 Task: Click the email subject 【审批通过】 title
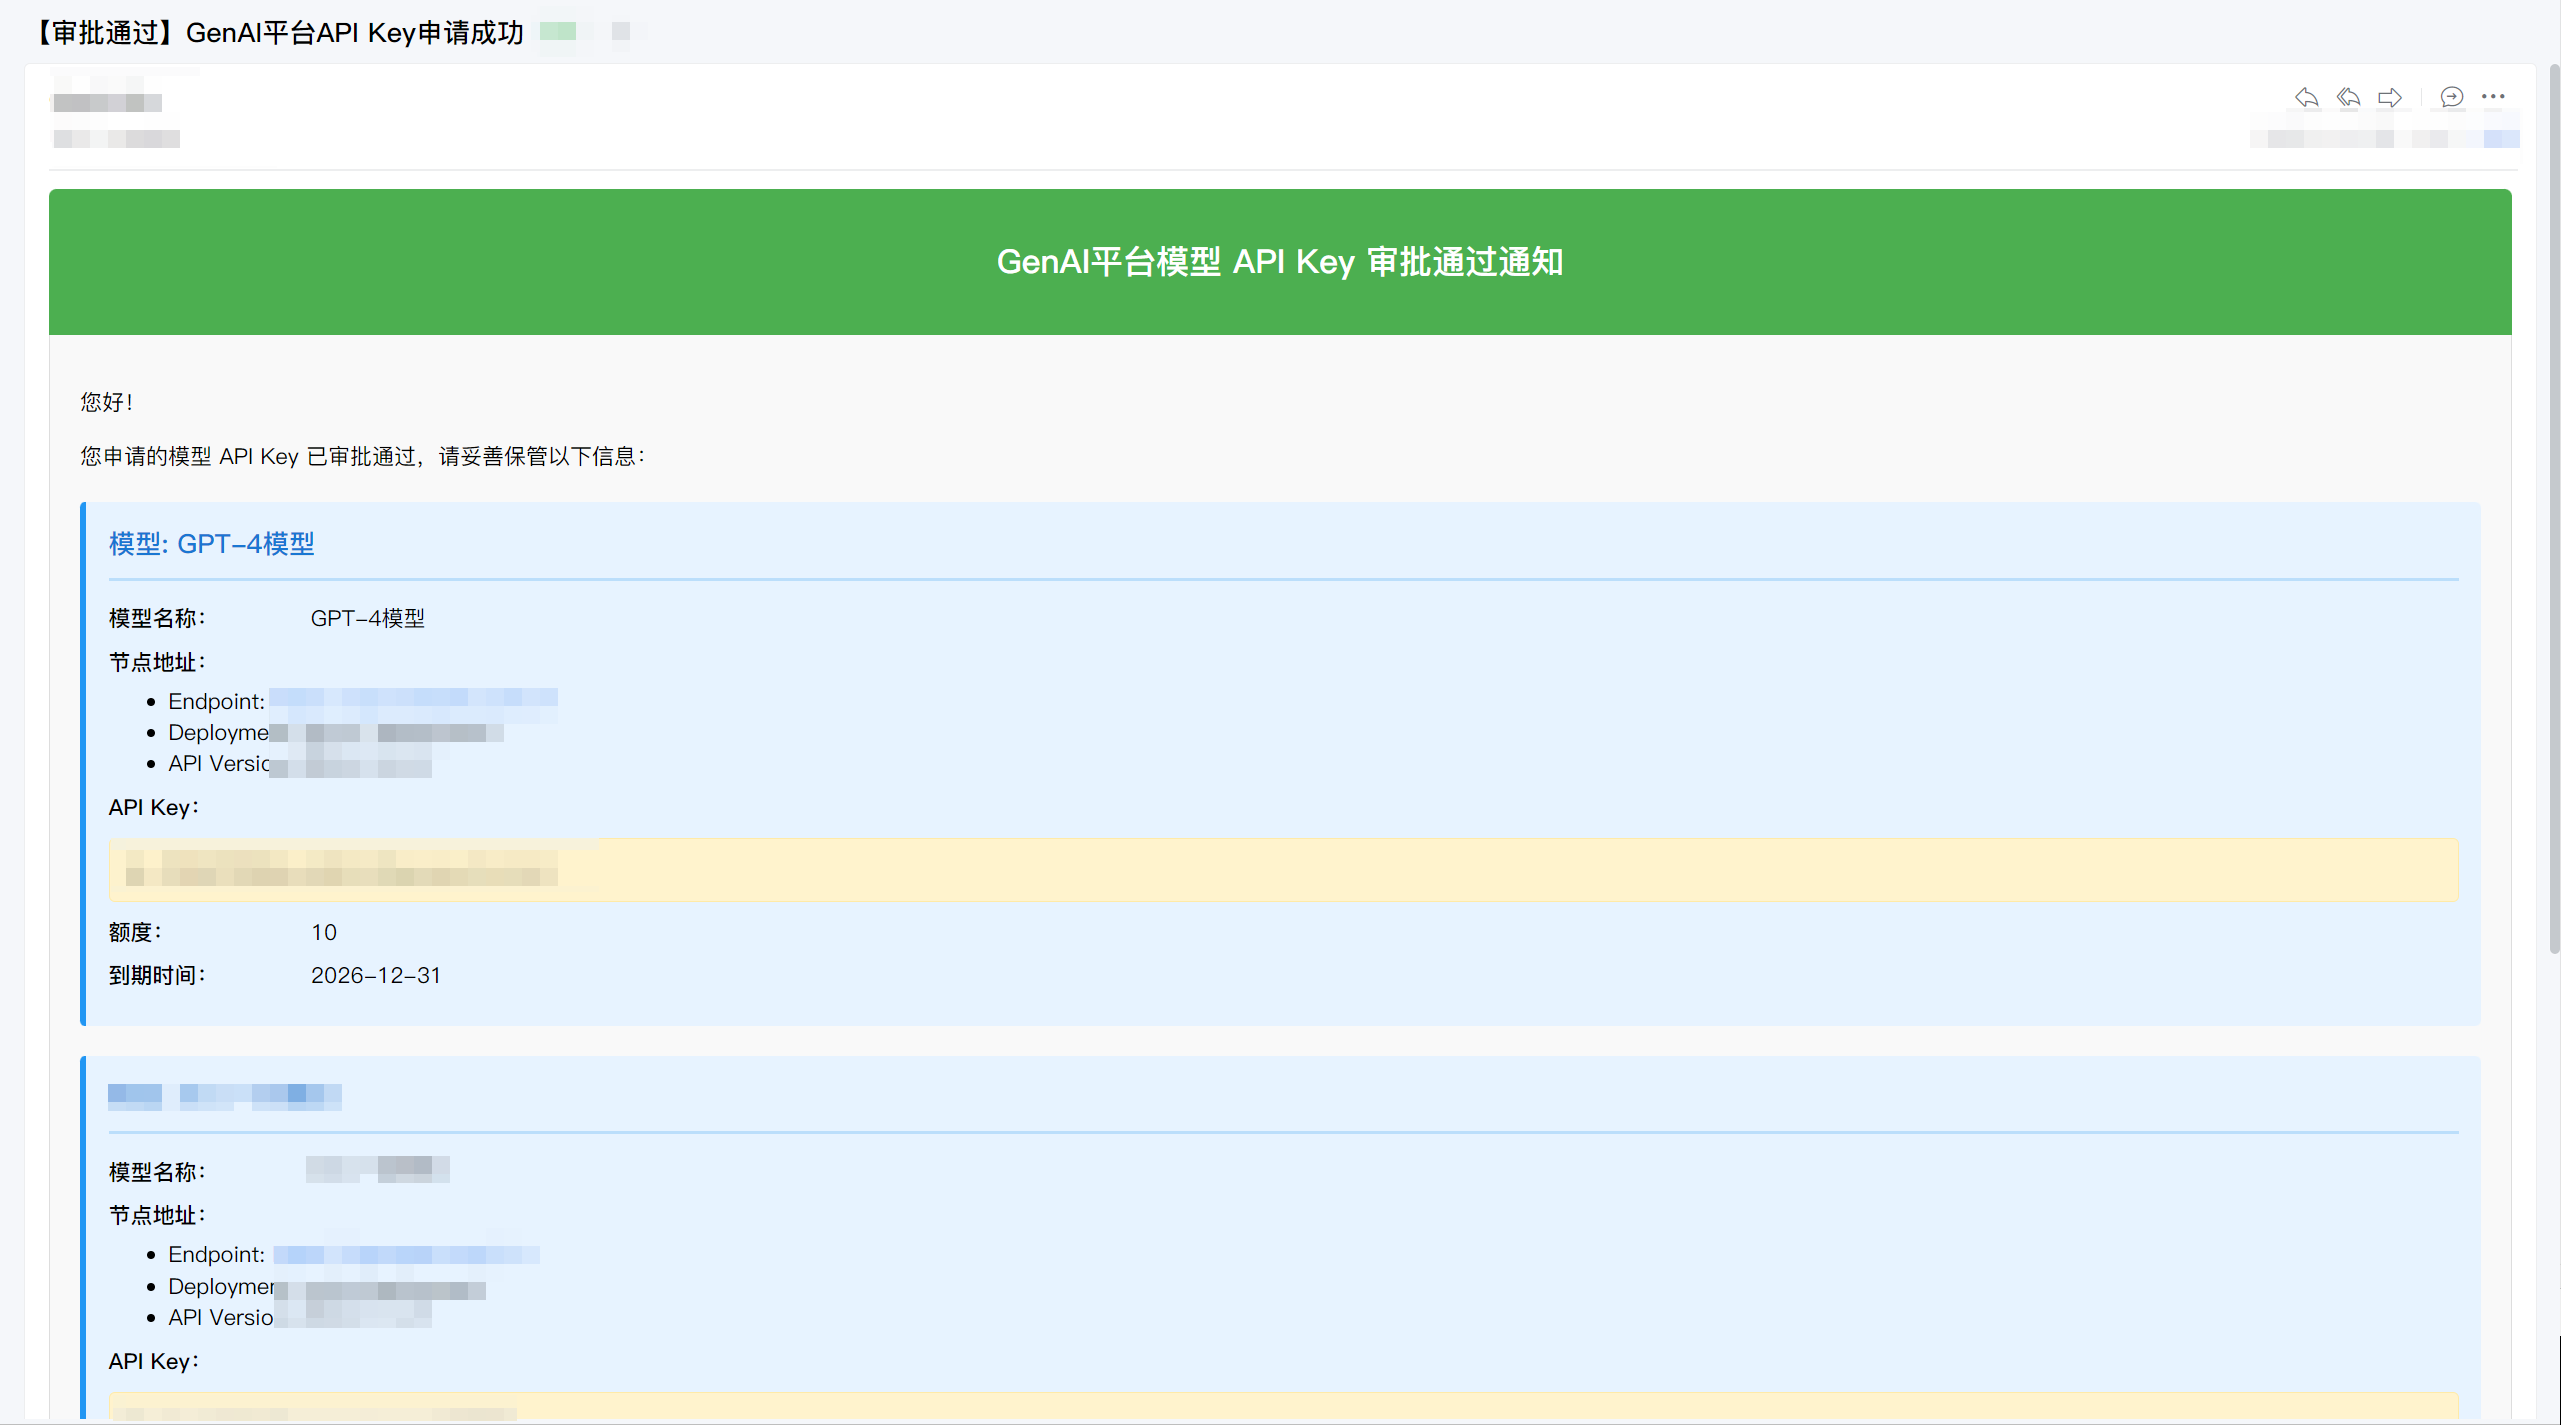click(278, 32)
